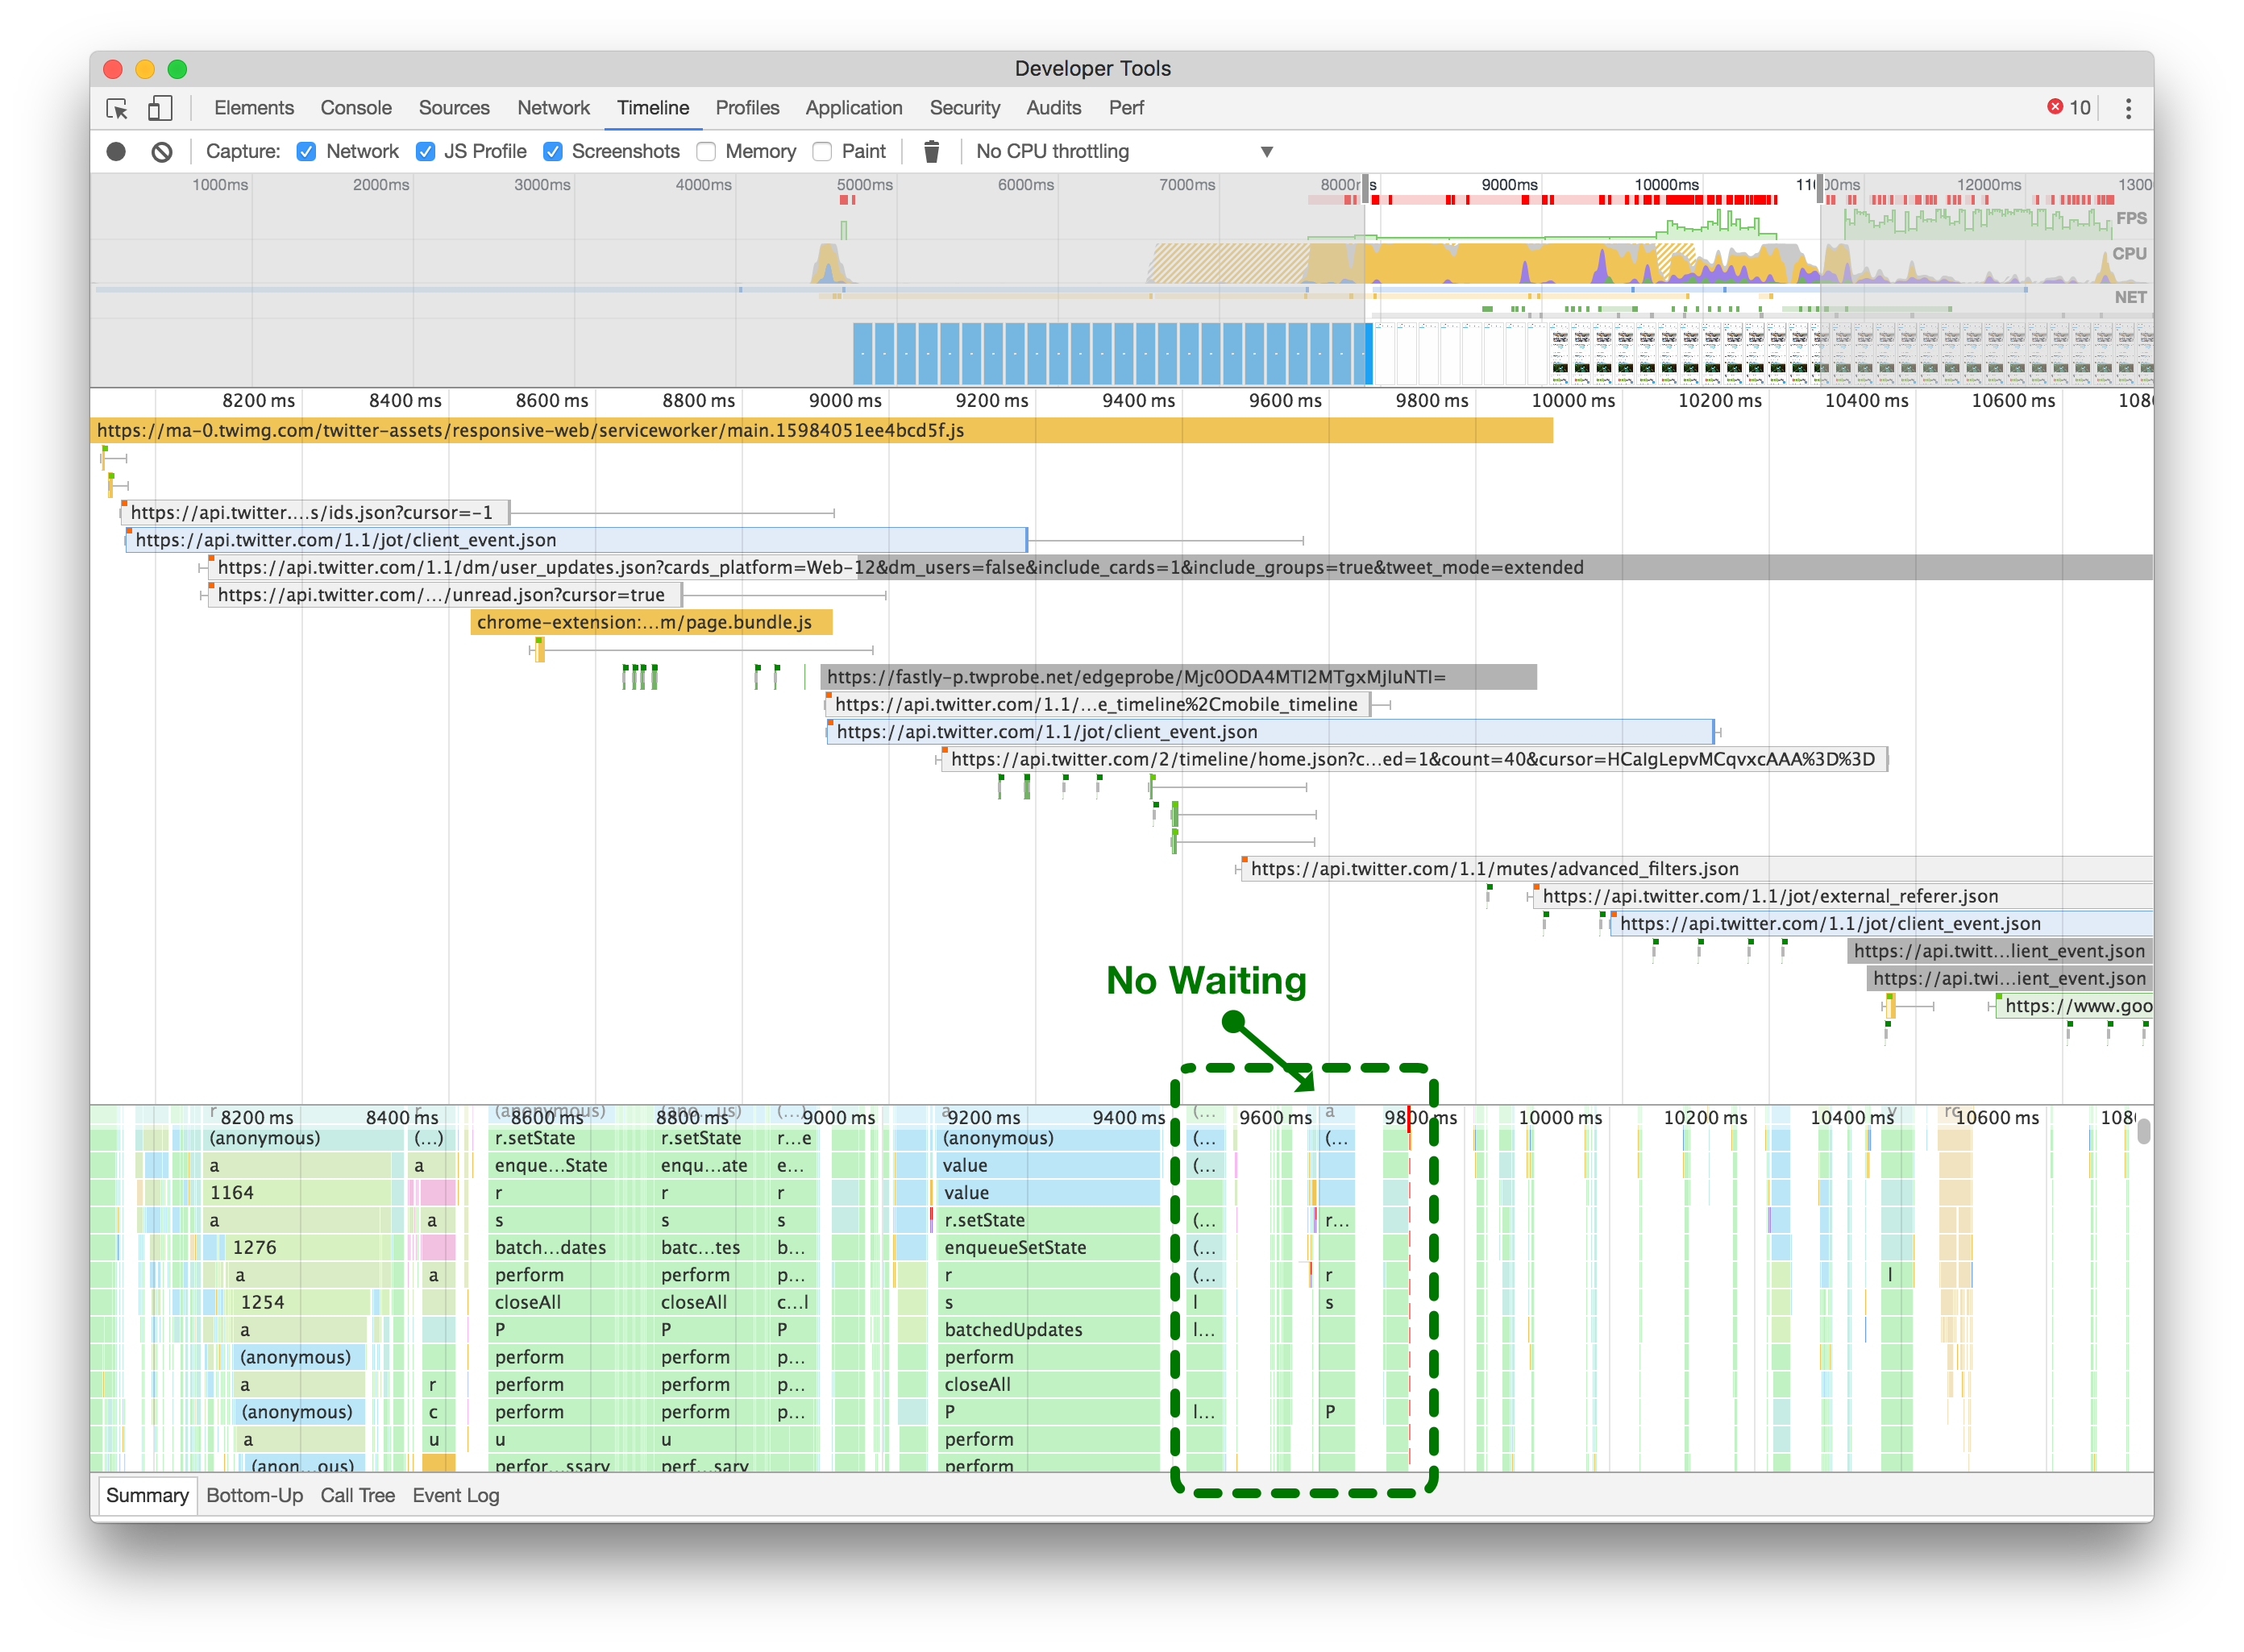Open the Console tab
The height and width of the screenshot is (1652, 2244).
coord(355,108)
